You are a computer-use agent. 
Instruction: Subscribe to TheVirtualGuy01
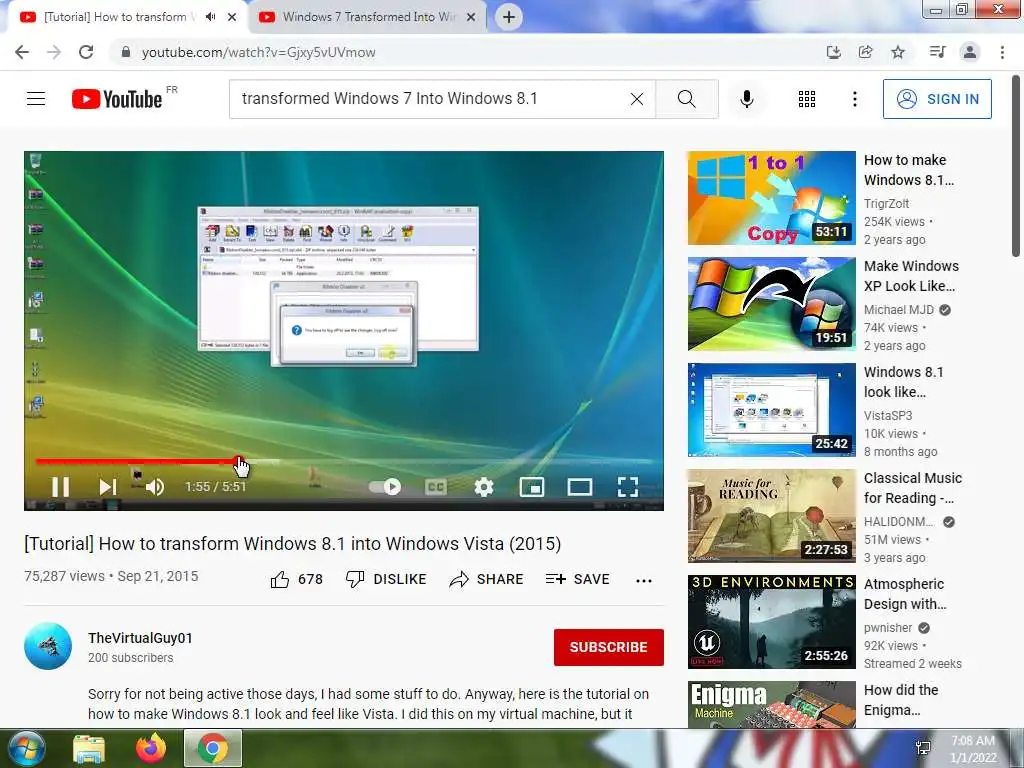[x=609, y=647]
